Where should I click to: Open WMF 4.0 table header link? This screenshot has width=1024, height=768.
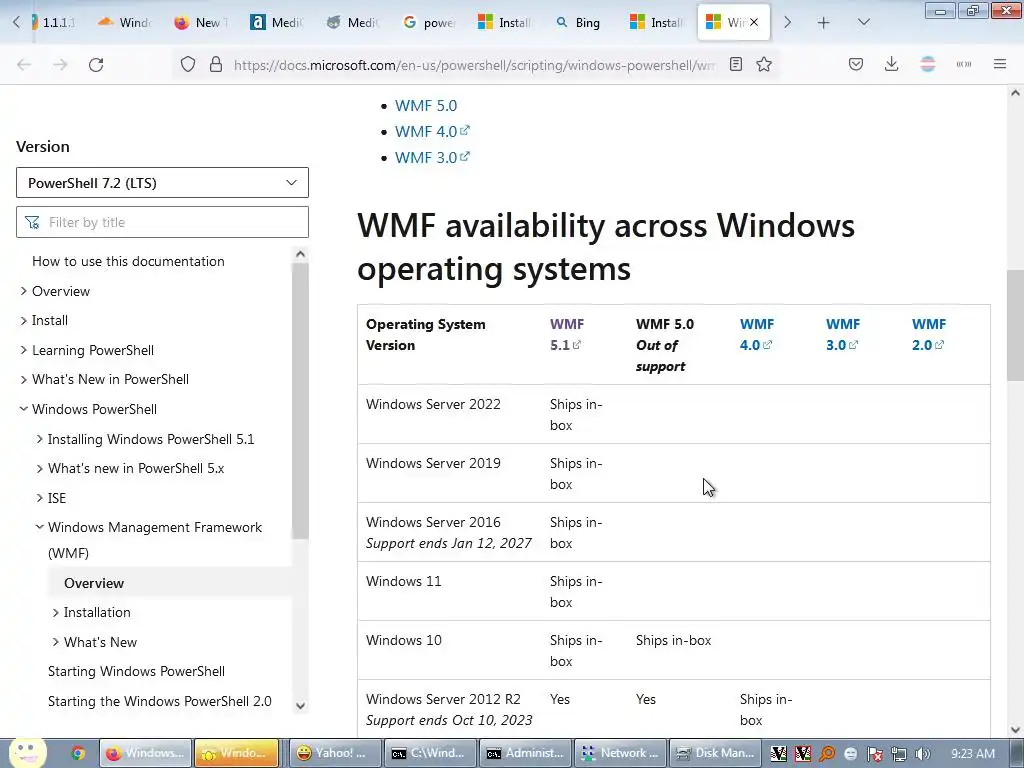click(x=756, y=334)
